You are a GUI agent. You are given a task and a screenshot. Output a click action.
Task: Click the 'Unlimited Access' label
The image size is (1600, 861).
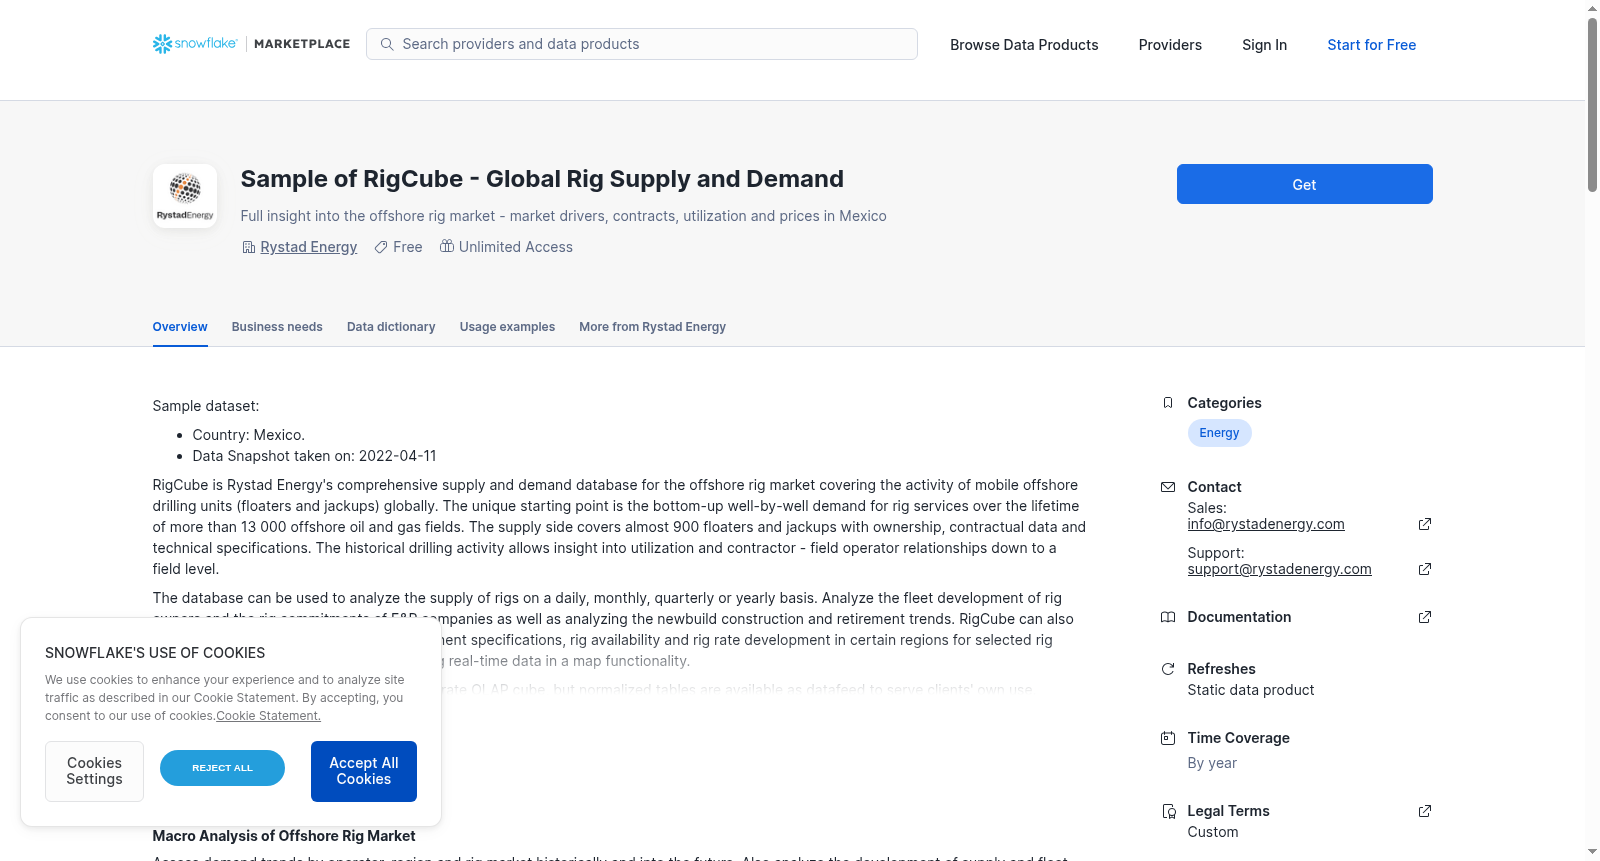click(x=516, y=247)
